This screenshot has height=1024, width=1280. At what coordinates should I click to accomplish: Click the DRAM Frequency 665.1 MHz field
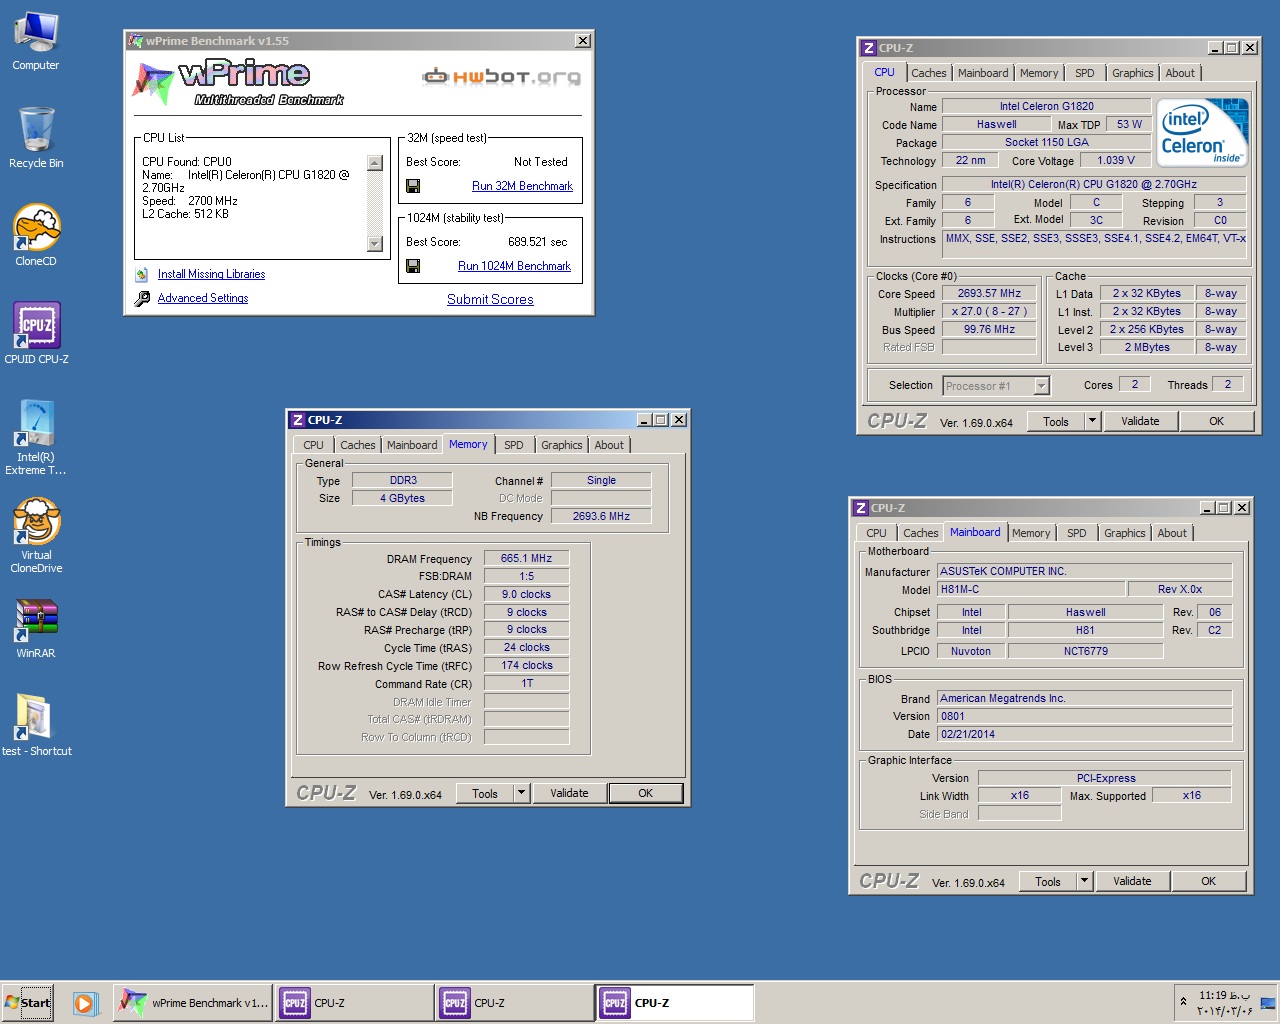coord(526,559)
